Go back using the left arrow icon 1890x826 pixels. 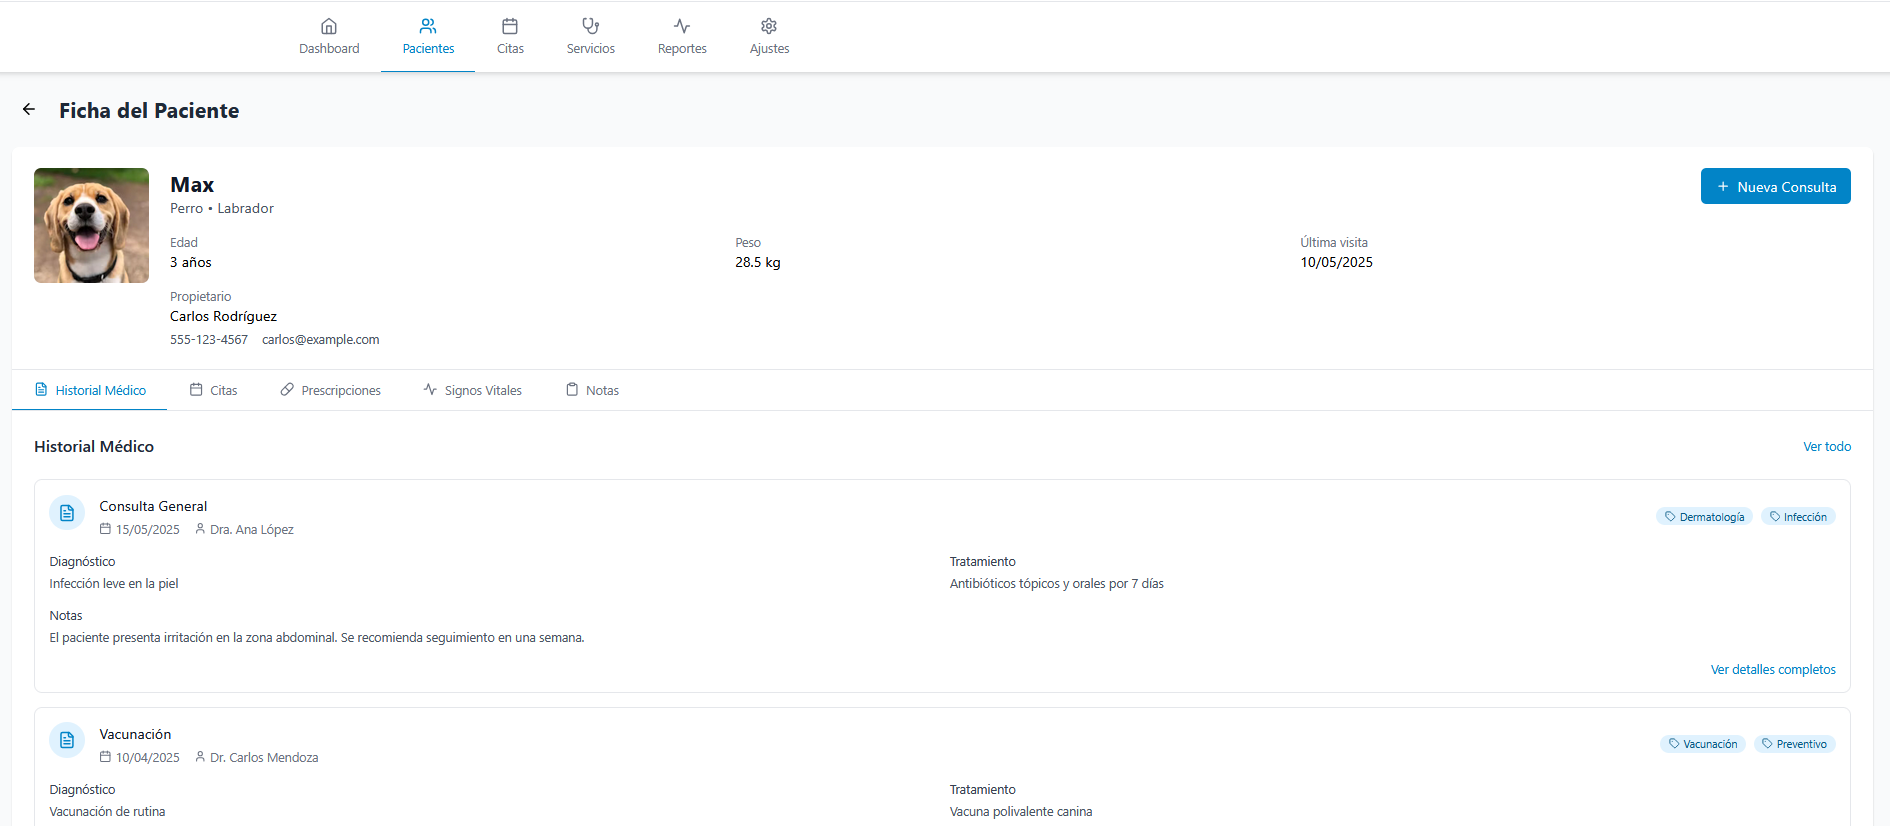coord(29,110)
